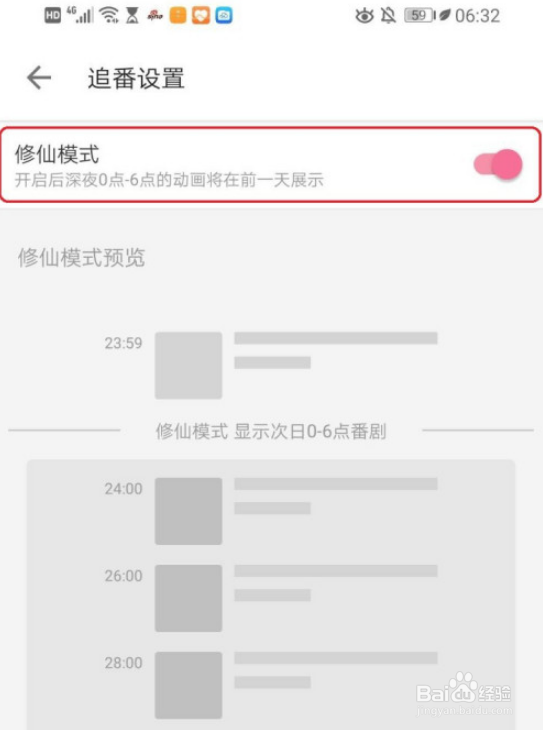Viewport: 543px width, 730px height.
Task: Tap the eye comfort mode icon
Action: point(364,16)
